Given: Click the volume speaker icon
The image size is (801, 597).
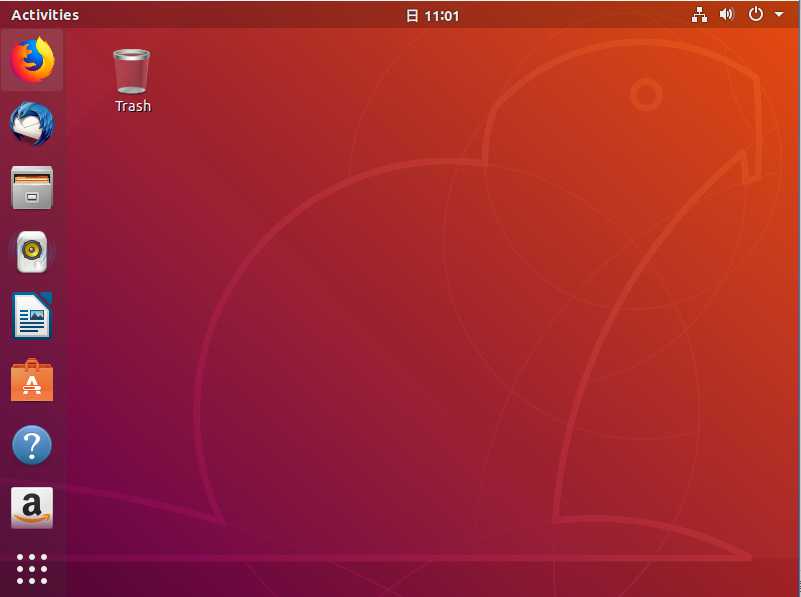Looking at the screenshot, I should (x=726, y=14).
